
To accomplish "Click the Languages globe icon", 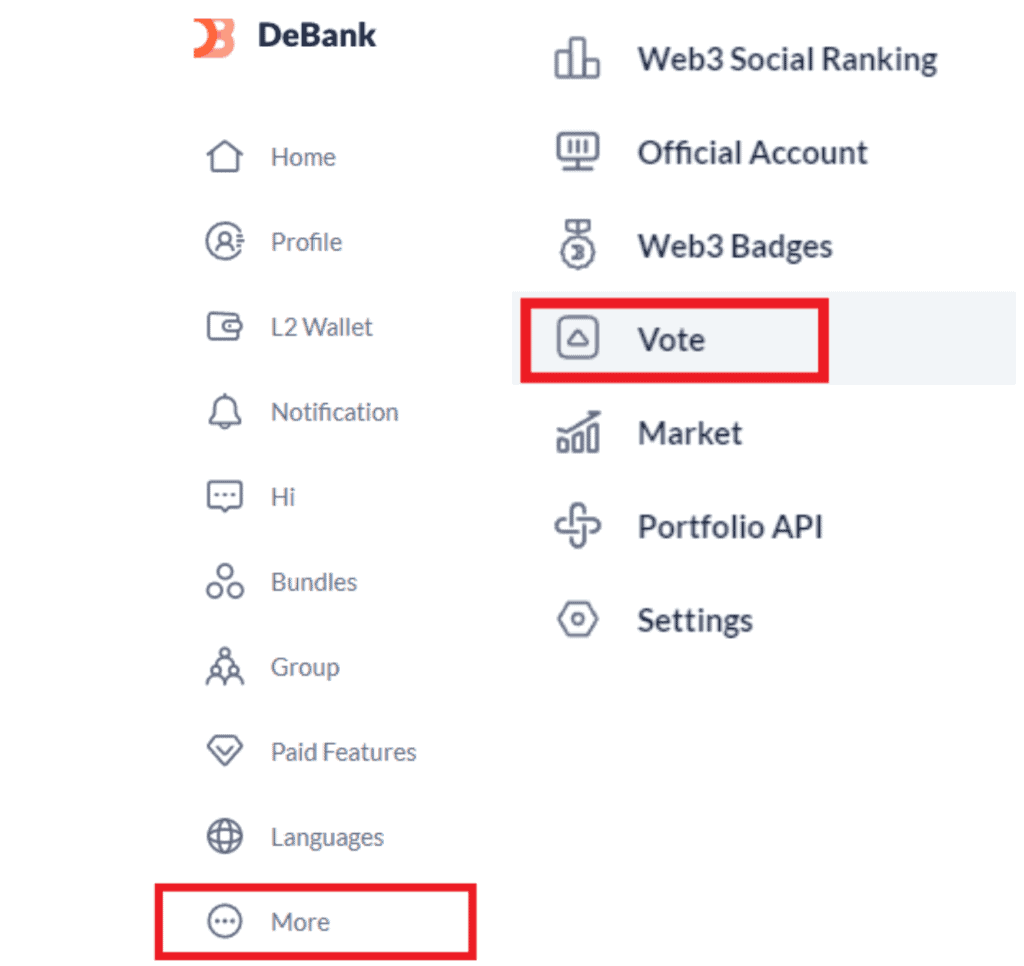I will coord(224,837).
